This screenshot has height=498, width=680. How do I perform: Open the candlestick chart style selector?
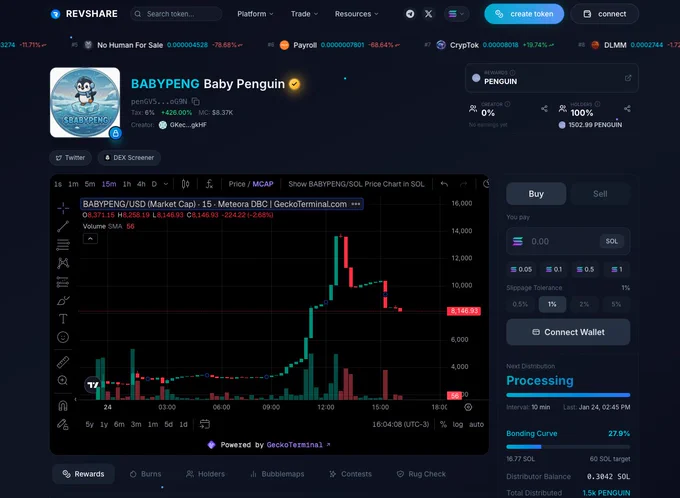click(185, 184)
